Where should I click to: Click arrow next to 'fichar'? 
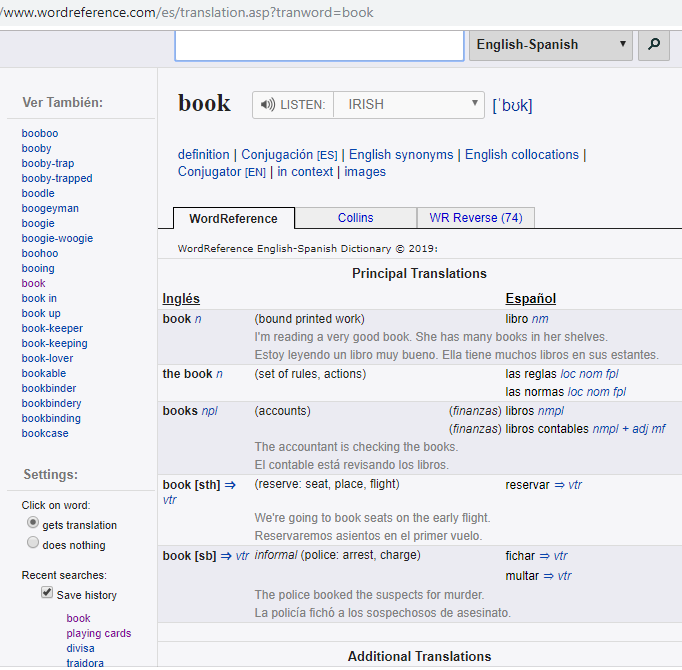tap(545, 556)
